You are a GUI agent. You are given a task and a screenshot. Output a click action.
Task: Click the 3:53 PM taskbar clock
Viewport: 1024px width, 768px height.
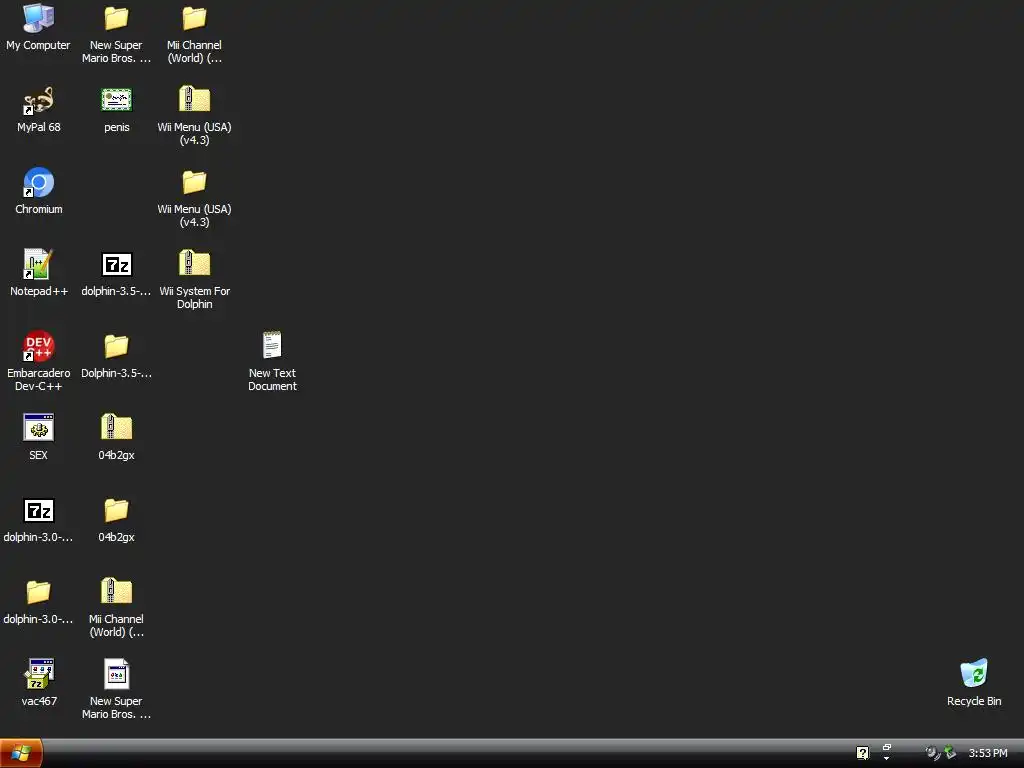point(988,754)
